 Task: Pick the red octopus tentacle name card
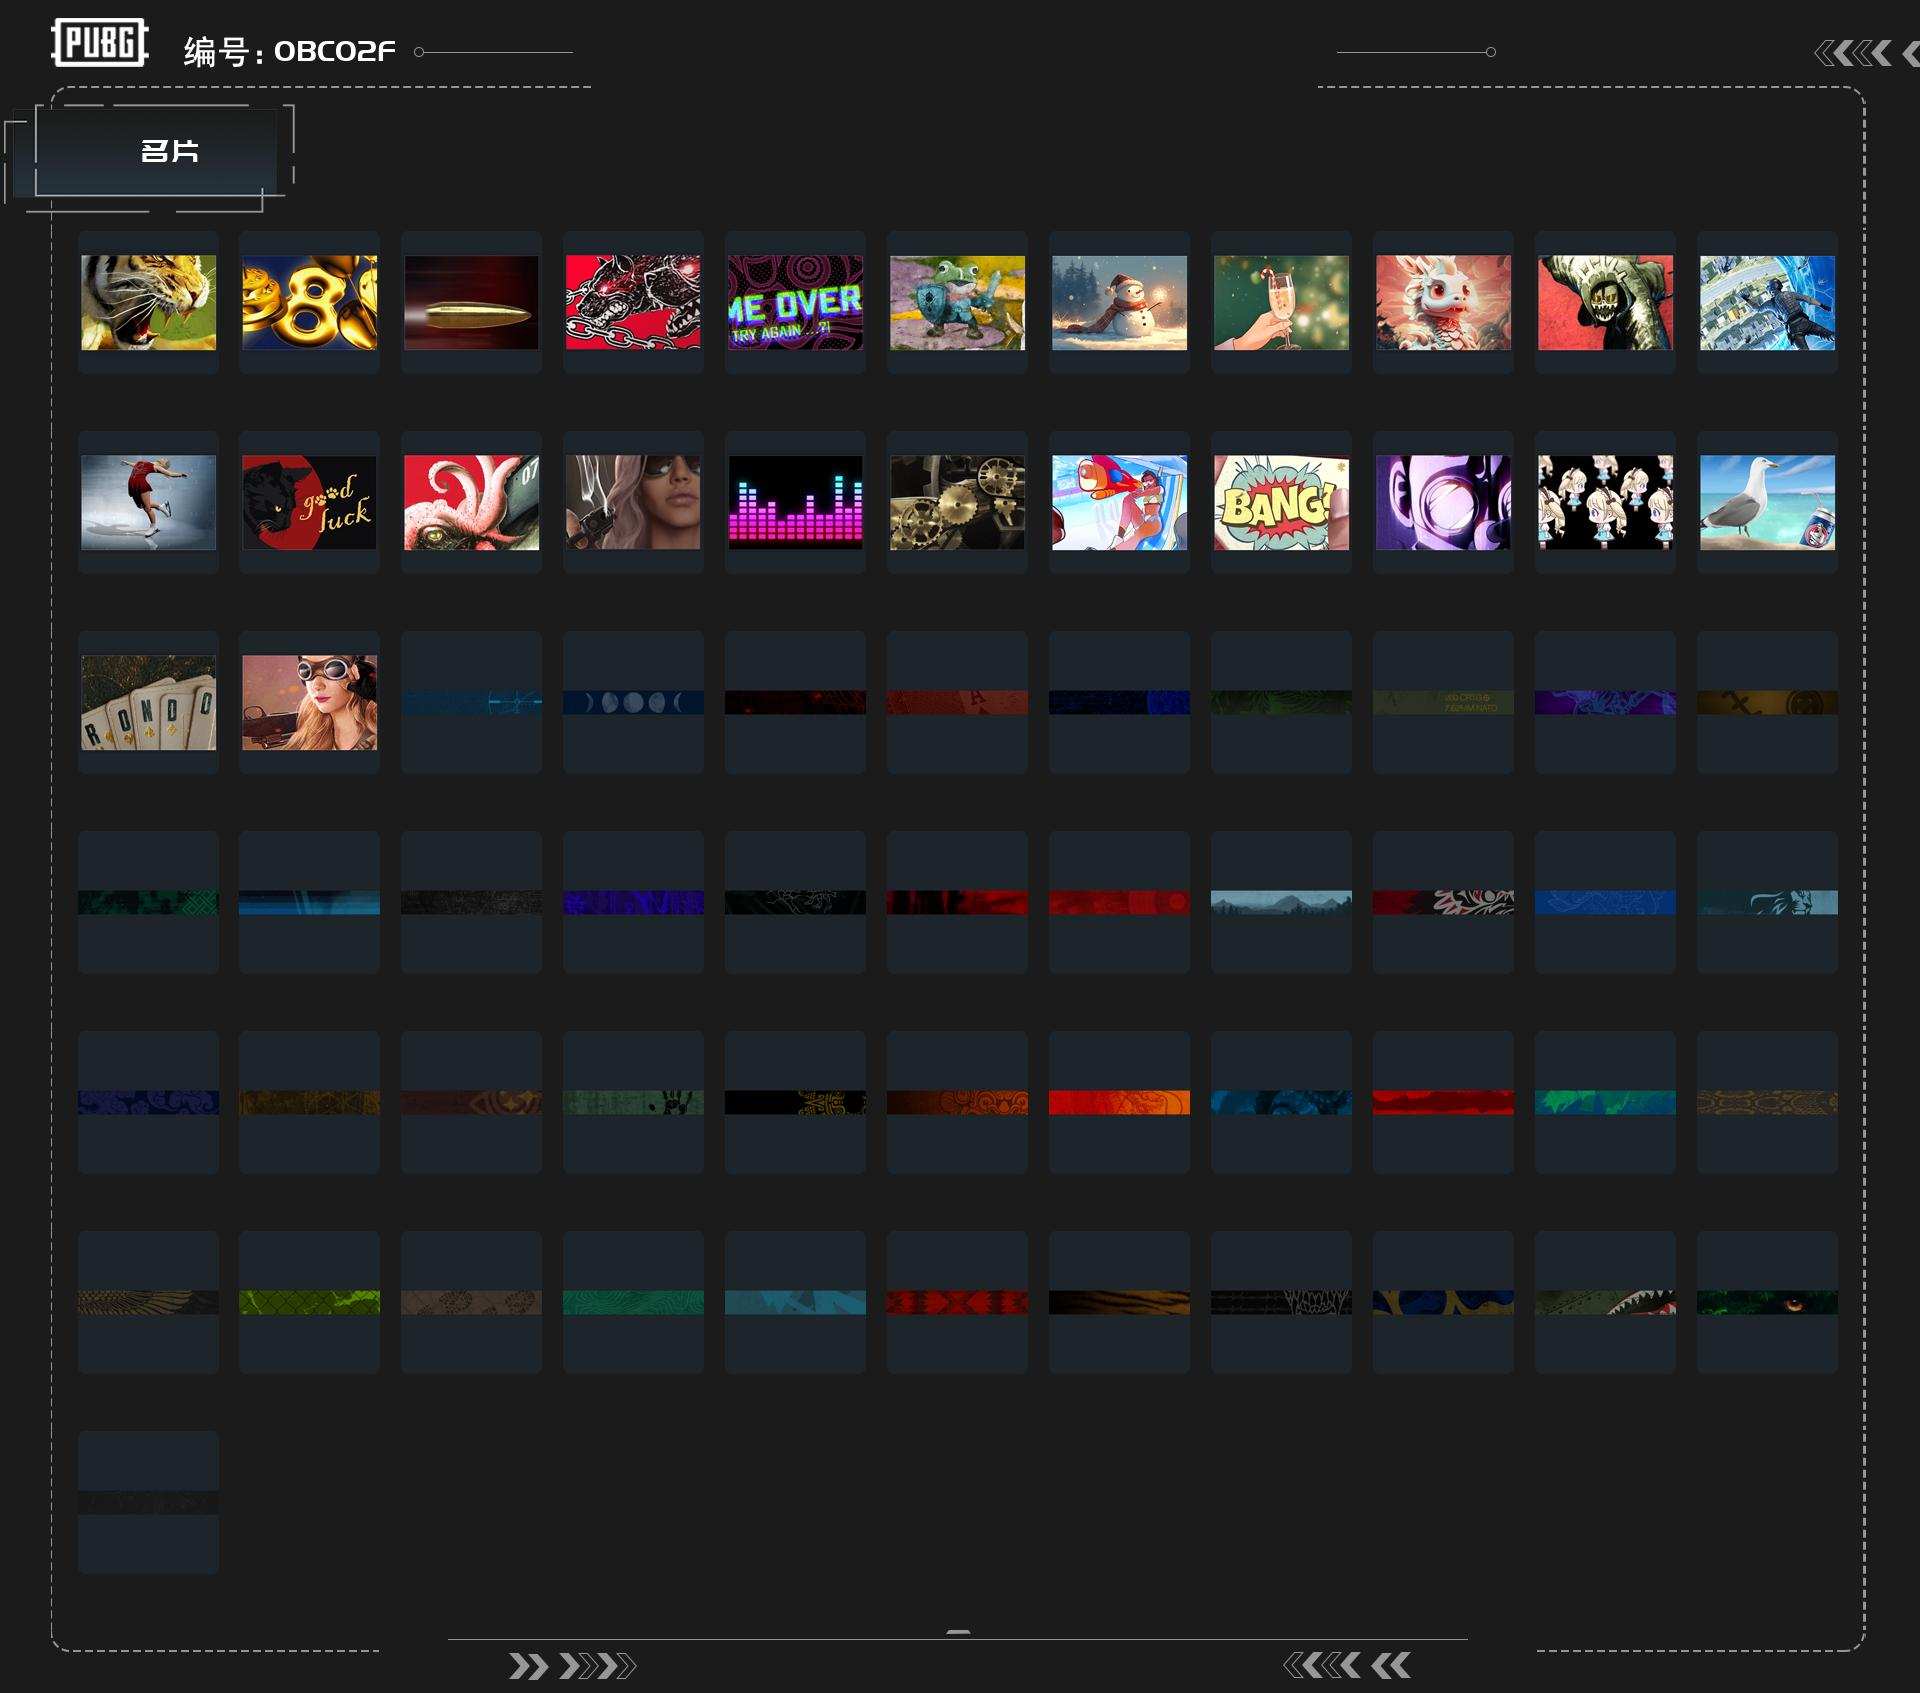click(471, 502)
